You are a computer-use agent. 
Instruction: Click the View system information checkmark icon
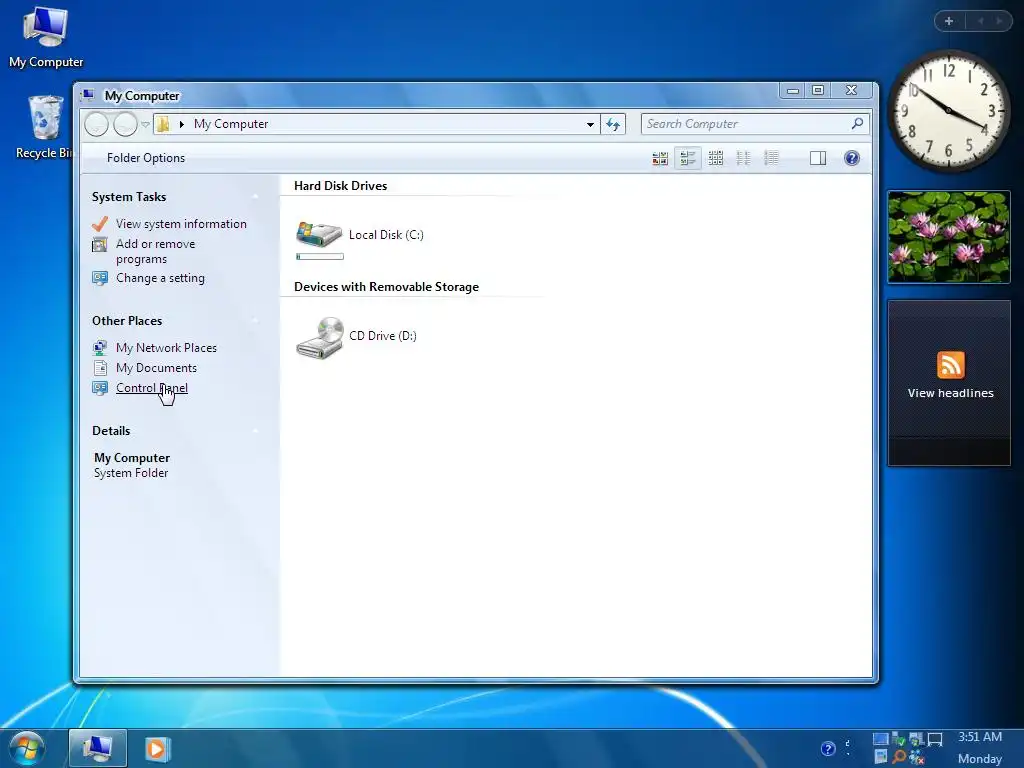point(100,224)
